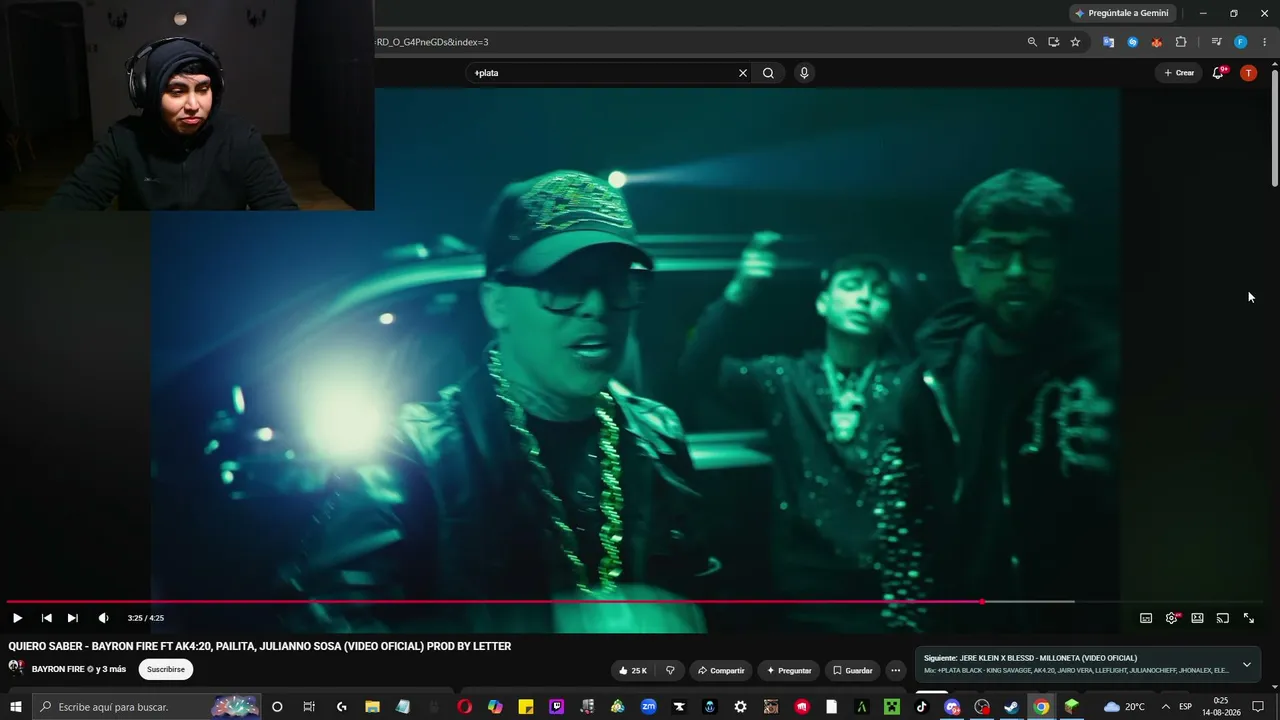Viewport: 1280px width, 720px height.
Task: Open the Google Translate extension
Action: click(1108, 42)
